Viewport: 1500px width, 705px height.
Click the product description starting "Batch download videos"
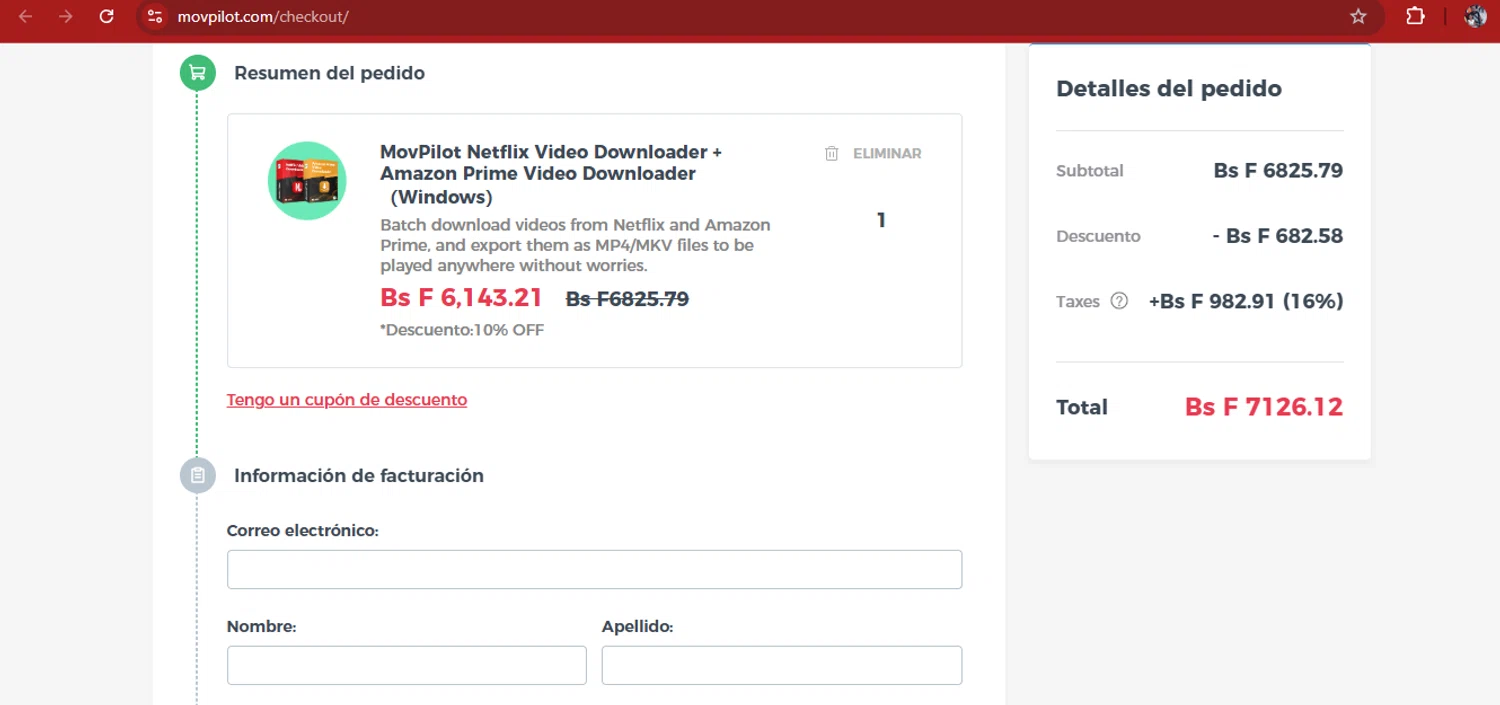point(575,245)
